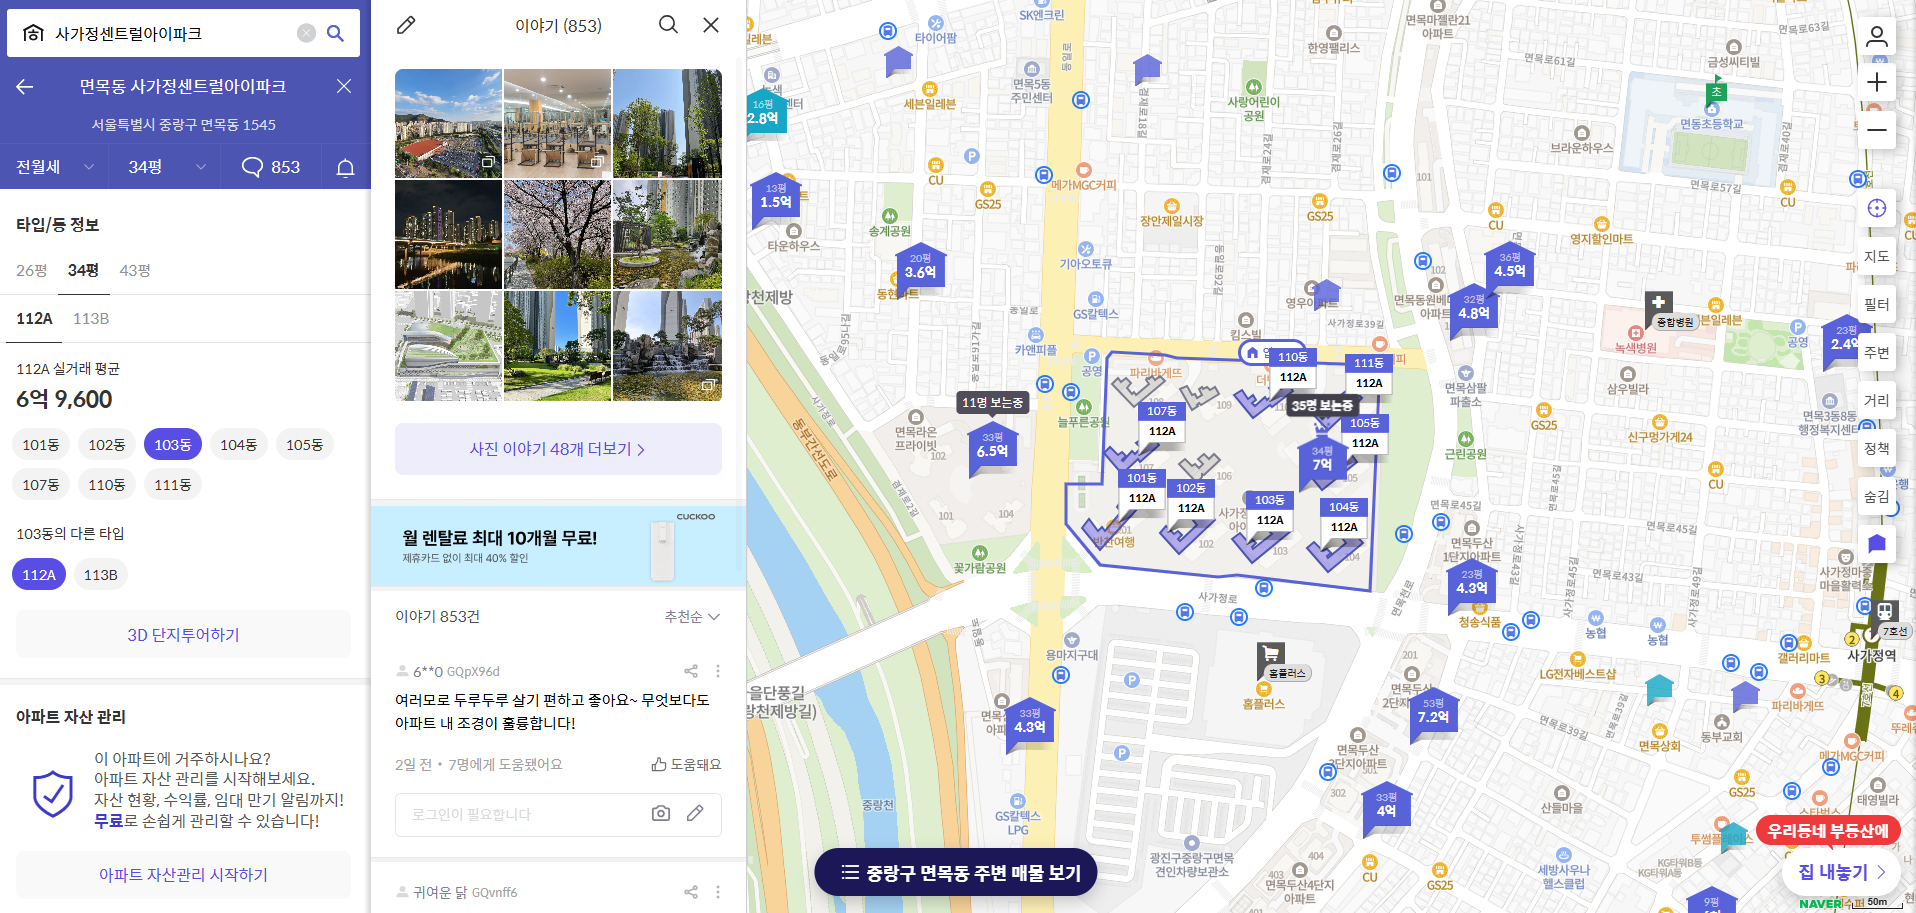Select the 43평 type tab
Screen dimensions: 1916x913
pyautogui.click(x=135, y=270)
